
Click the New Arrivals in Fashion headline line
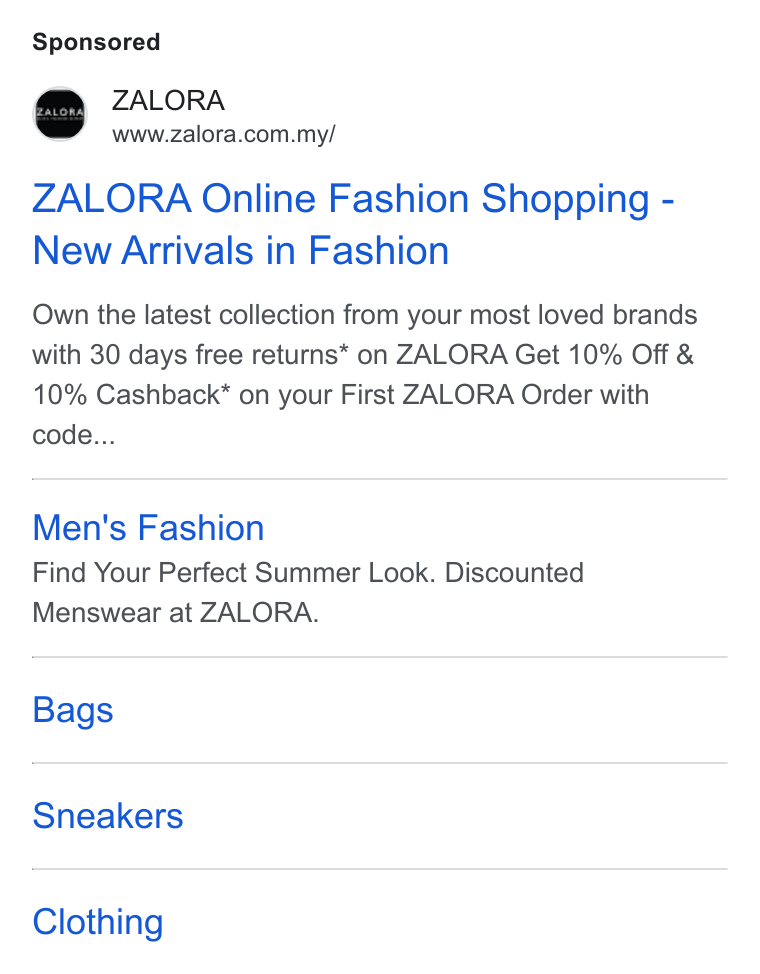click(240, 251)
